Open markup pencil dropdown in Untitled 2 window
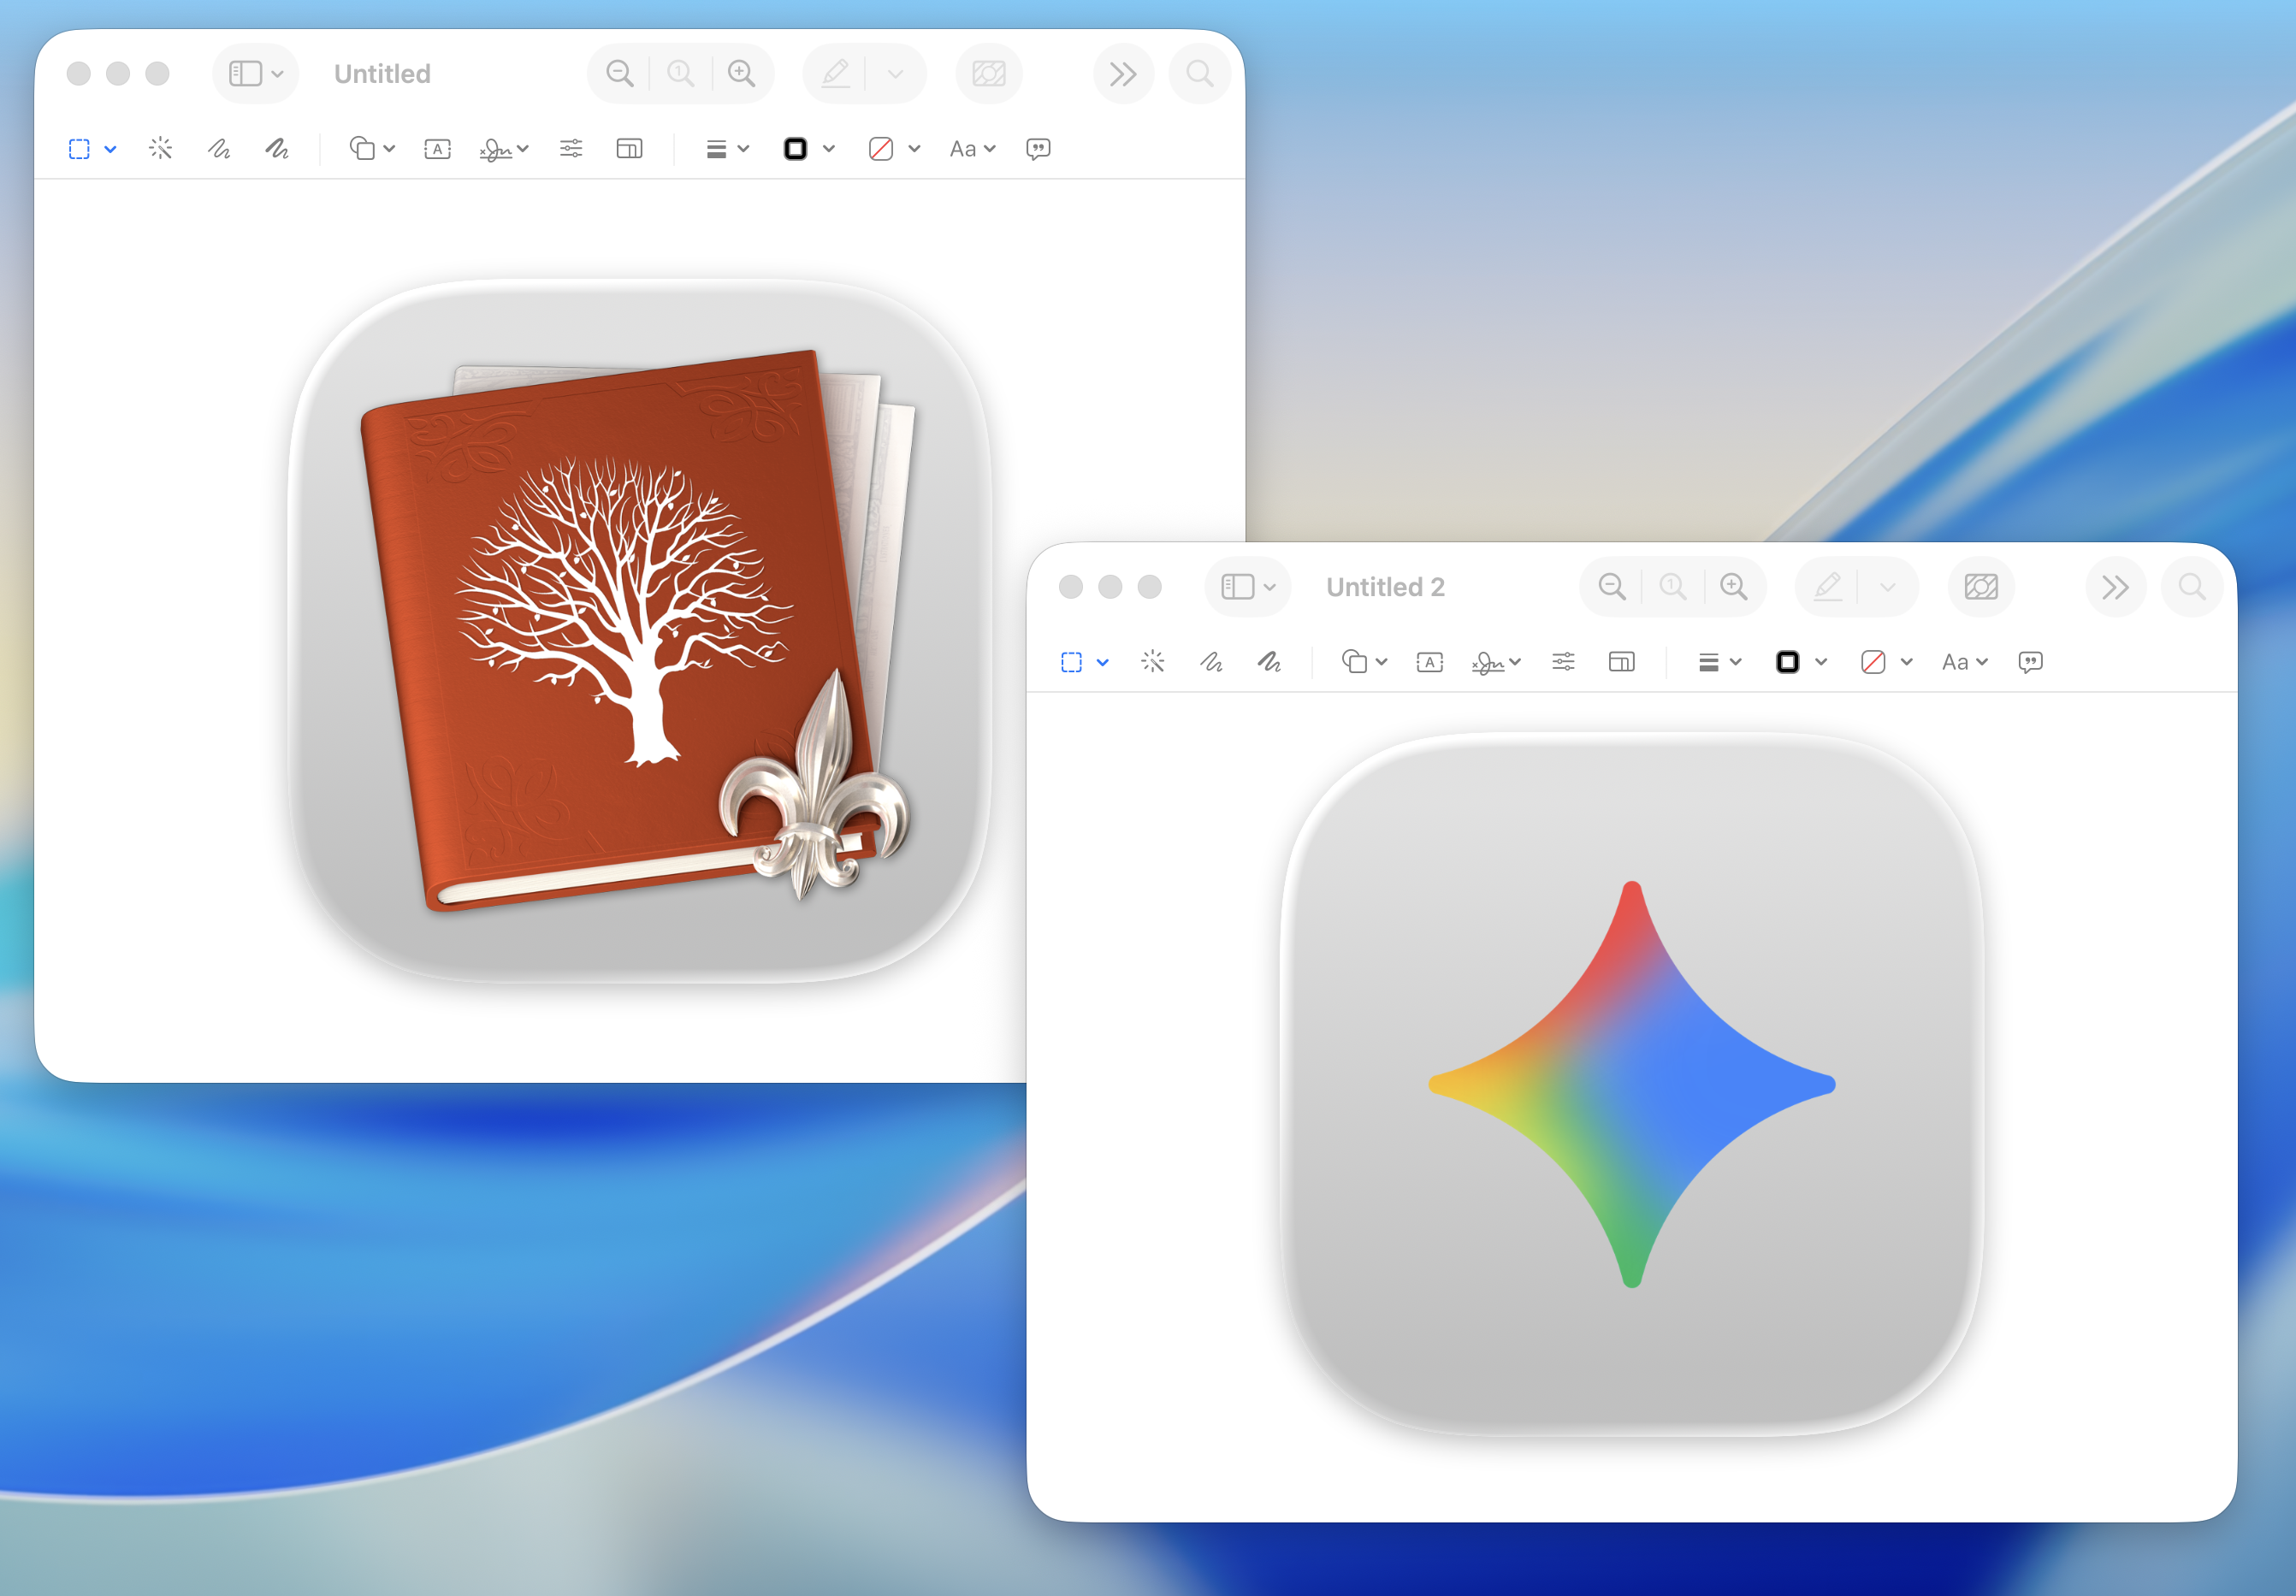Image resolution: width=2296 pixels, height=1596 pixels. click(x=1888, y=586)
